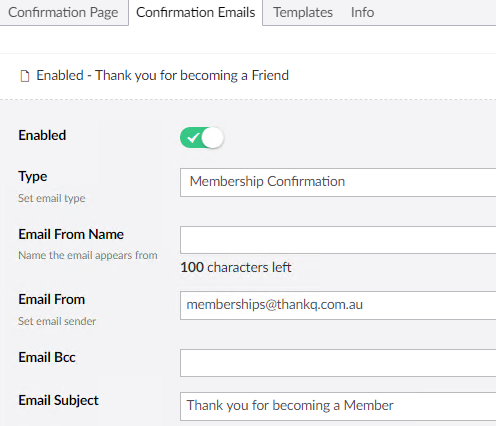
Task: Click the Email From Name label
Action: [71, 234]
